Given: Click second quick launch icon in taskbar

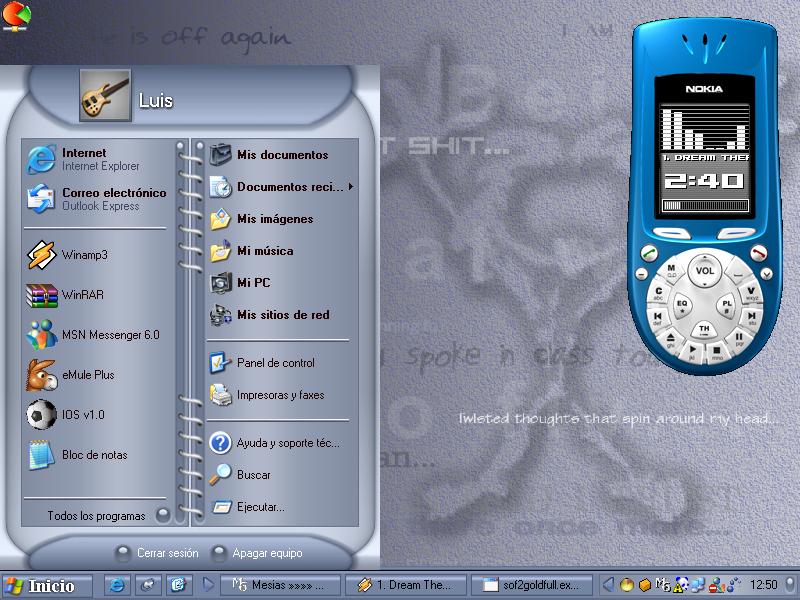Looking at the screenshot, I should tap(148, 585).
